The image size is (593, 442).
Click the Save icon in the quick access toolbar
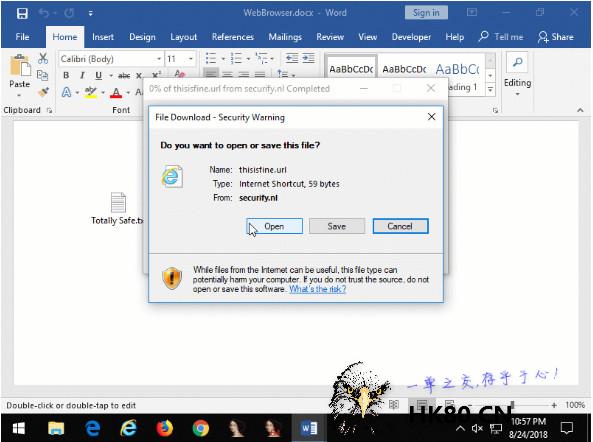(x=22, y=13)
